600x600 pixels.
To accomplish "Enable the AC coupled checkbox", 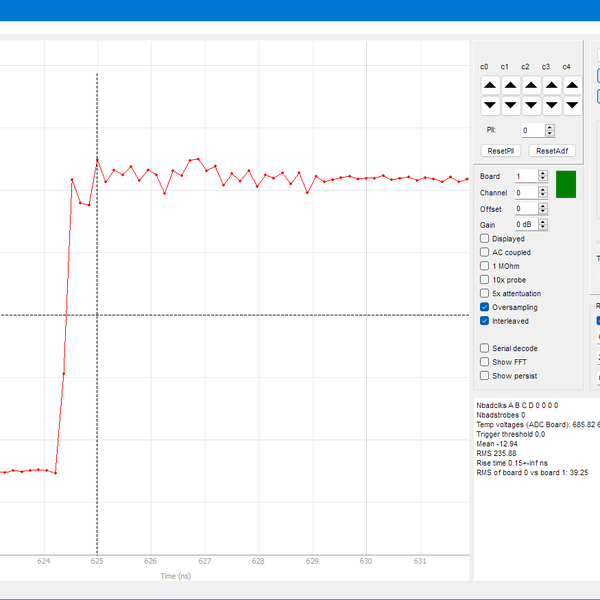I will point(485,253).
